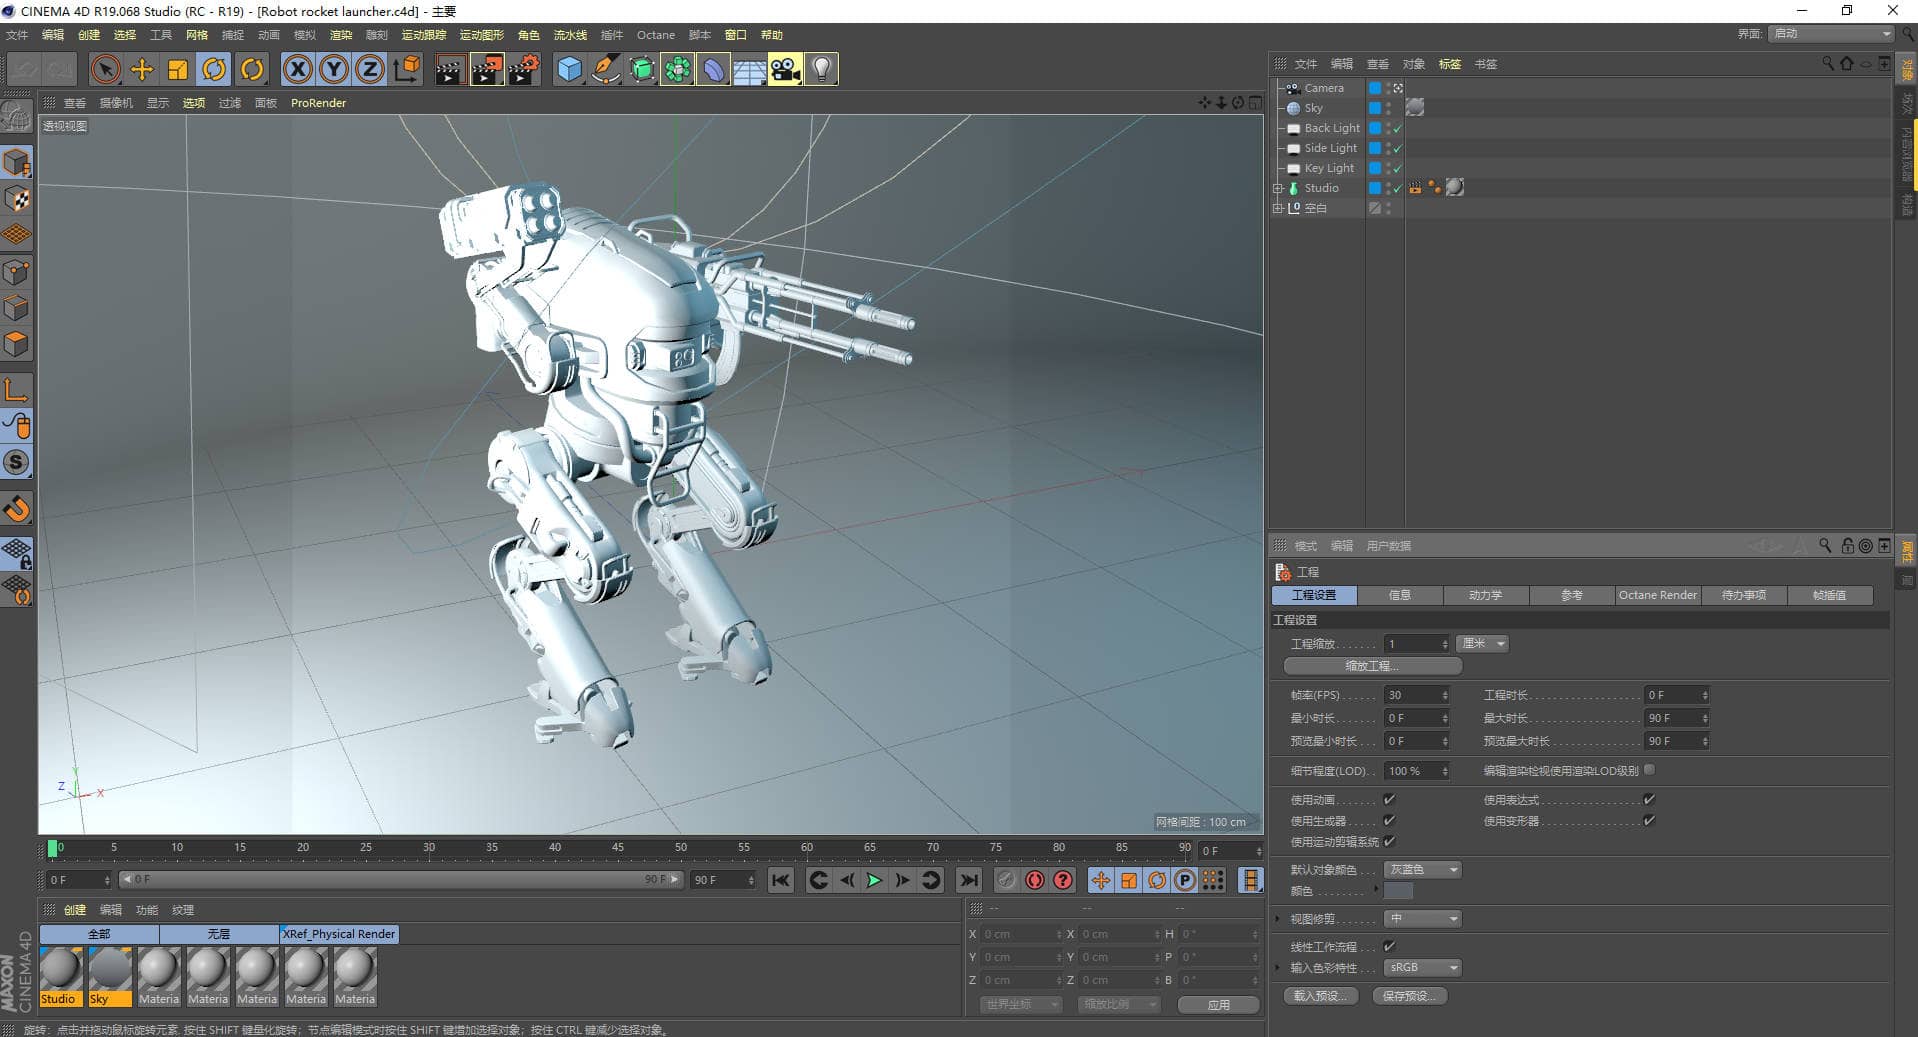Switch to the 信息 tab

click(1400, 595)
